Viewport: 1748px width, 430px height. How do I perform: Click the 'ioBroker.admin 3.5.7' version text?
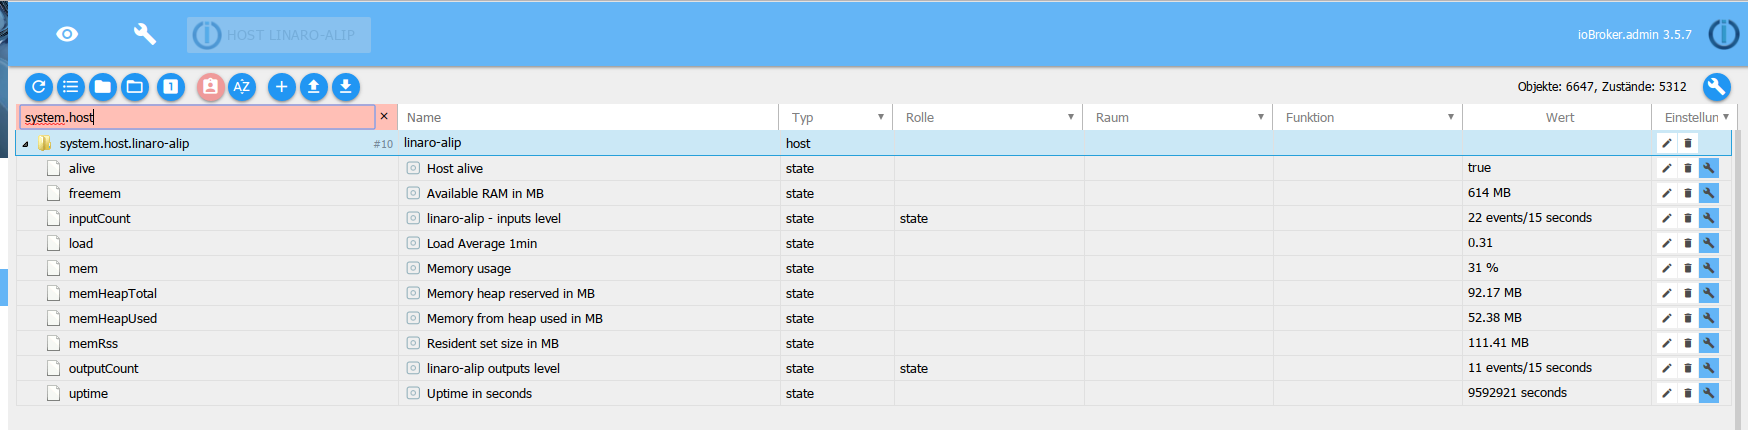(1635, 34)
